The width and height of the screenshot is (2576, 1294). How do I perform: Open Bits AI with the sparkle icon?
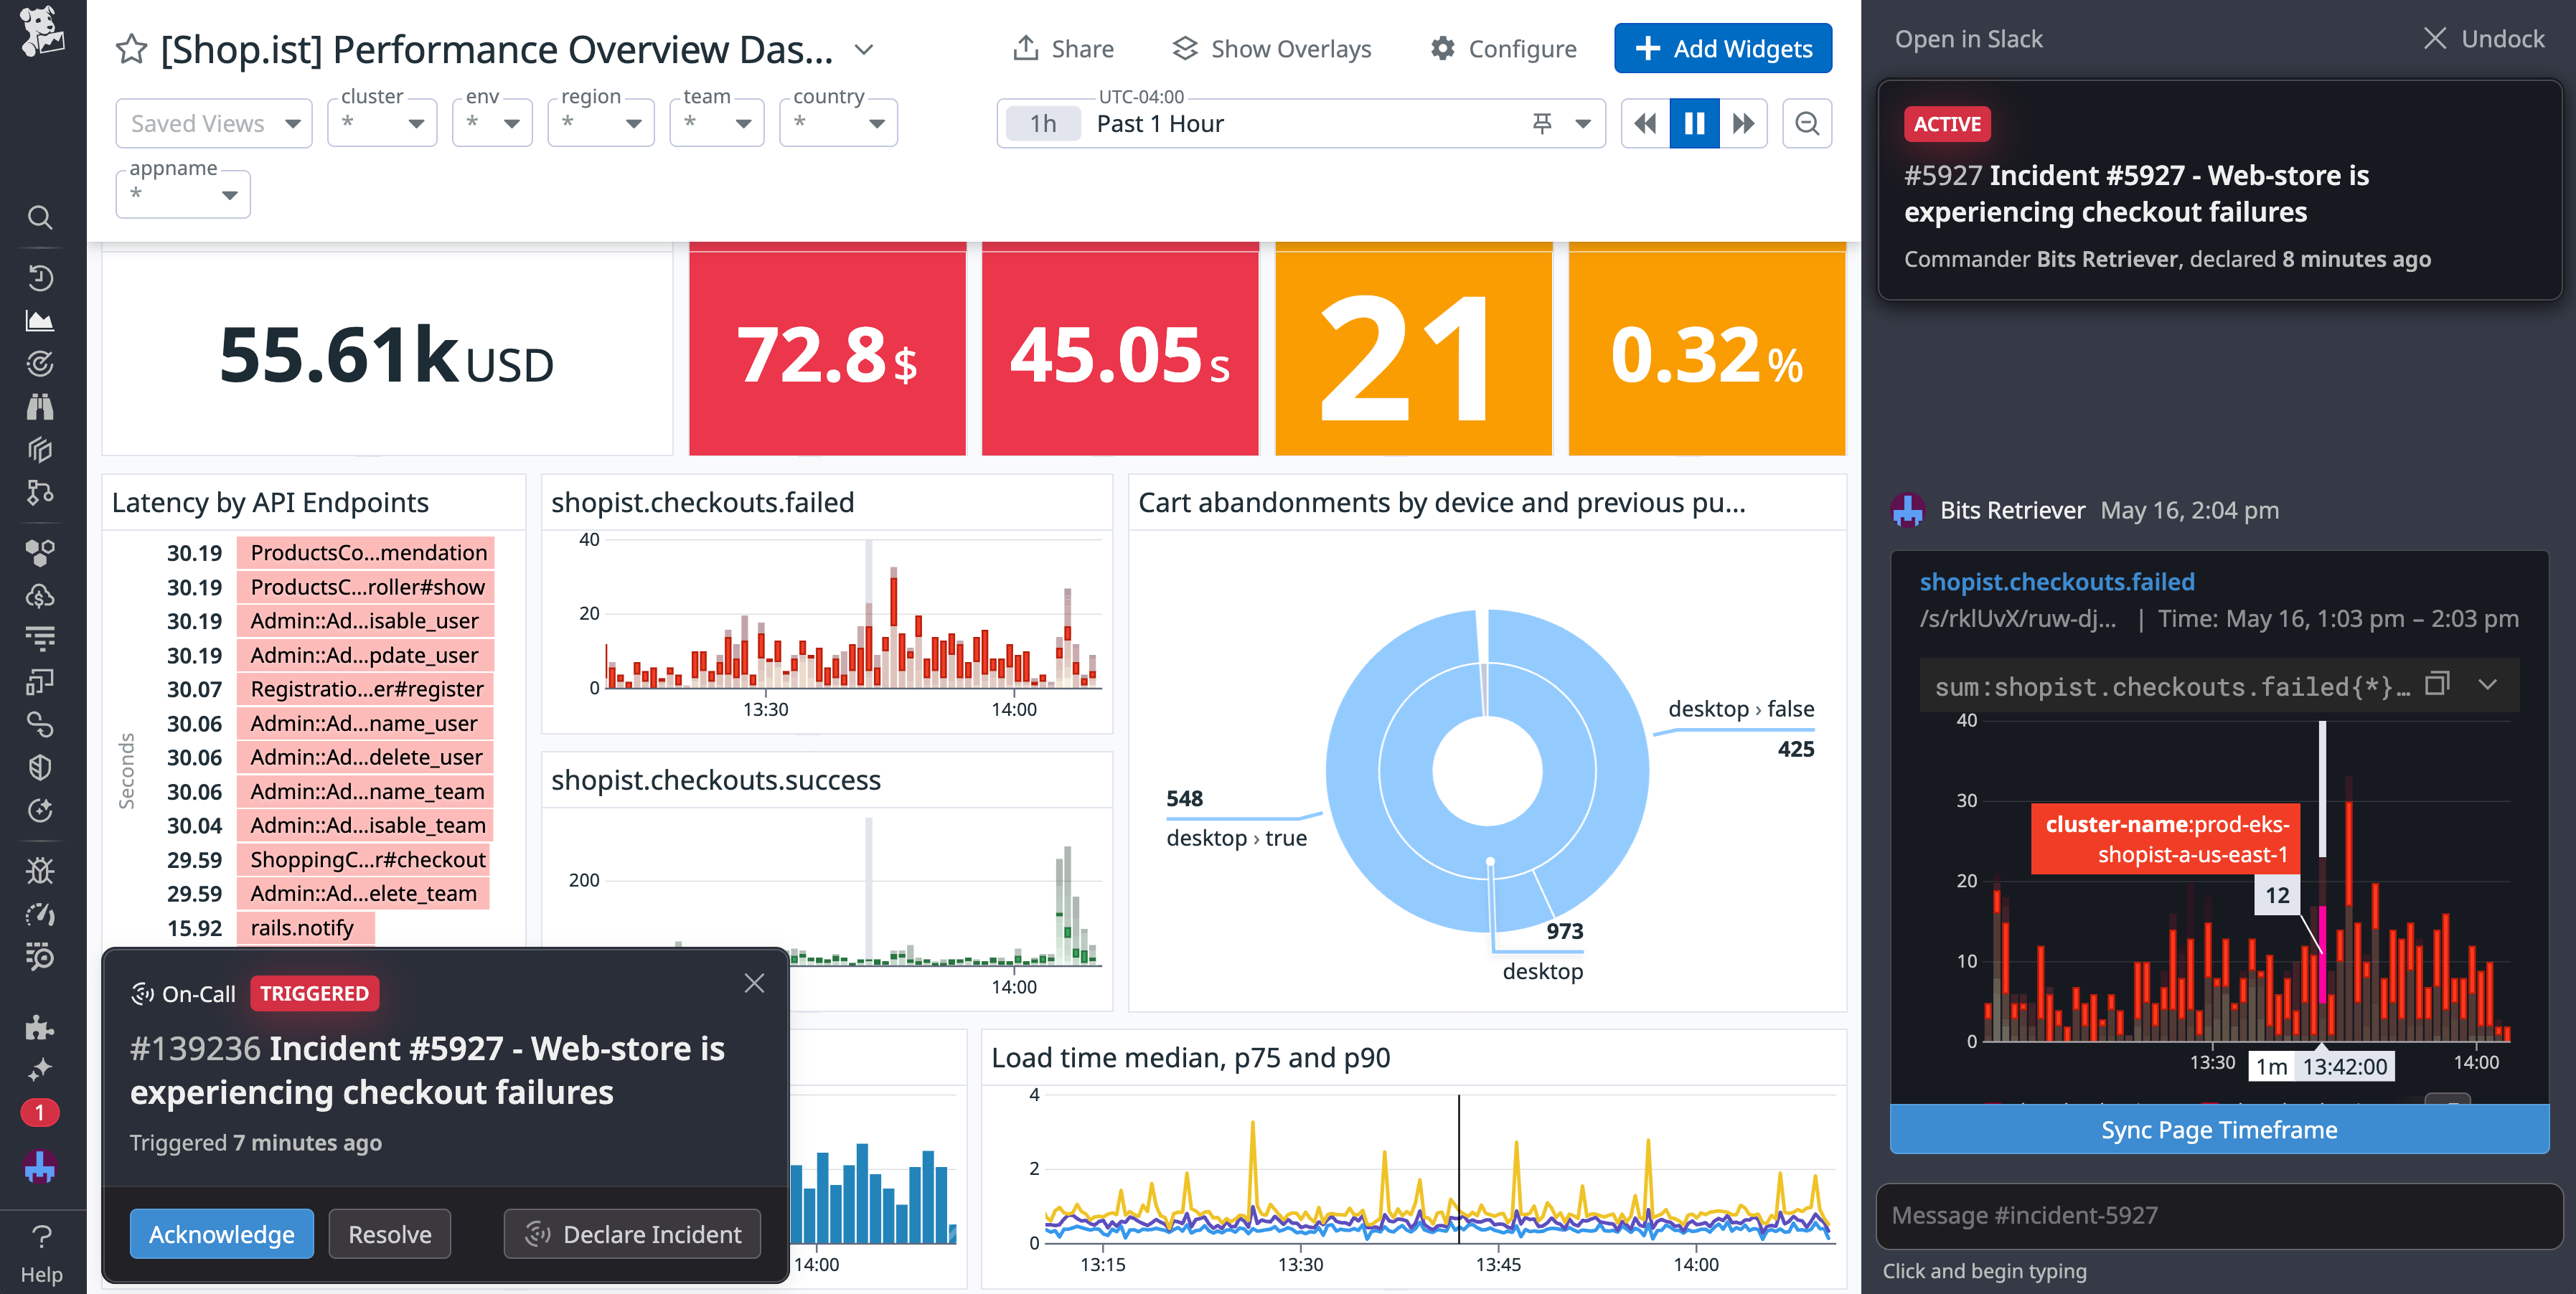tap(40, 1069)
